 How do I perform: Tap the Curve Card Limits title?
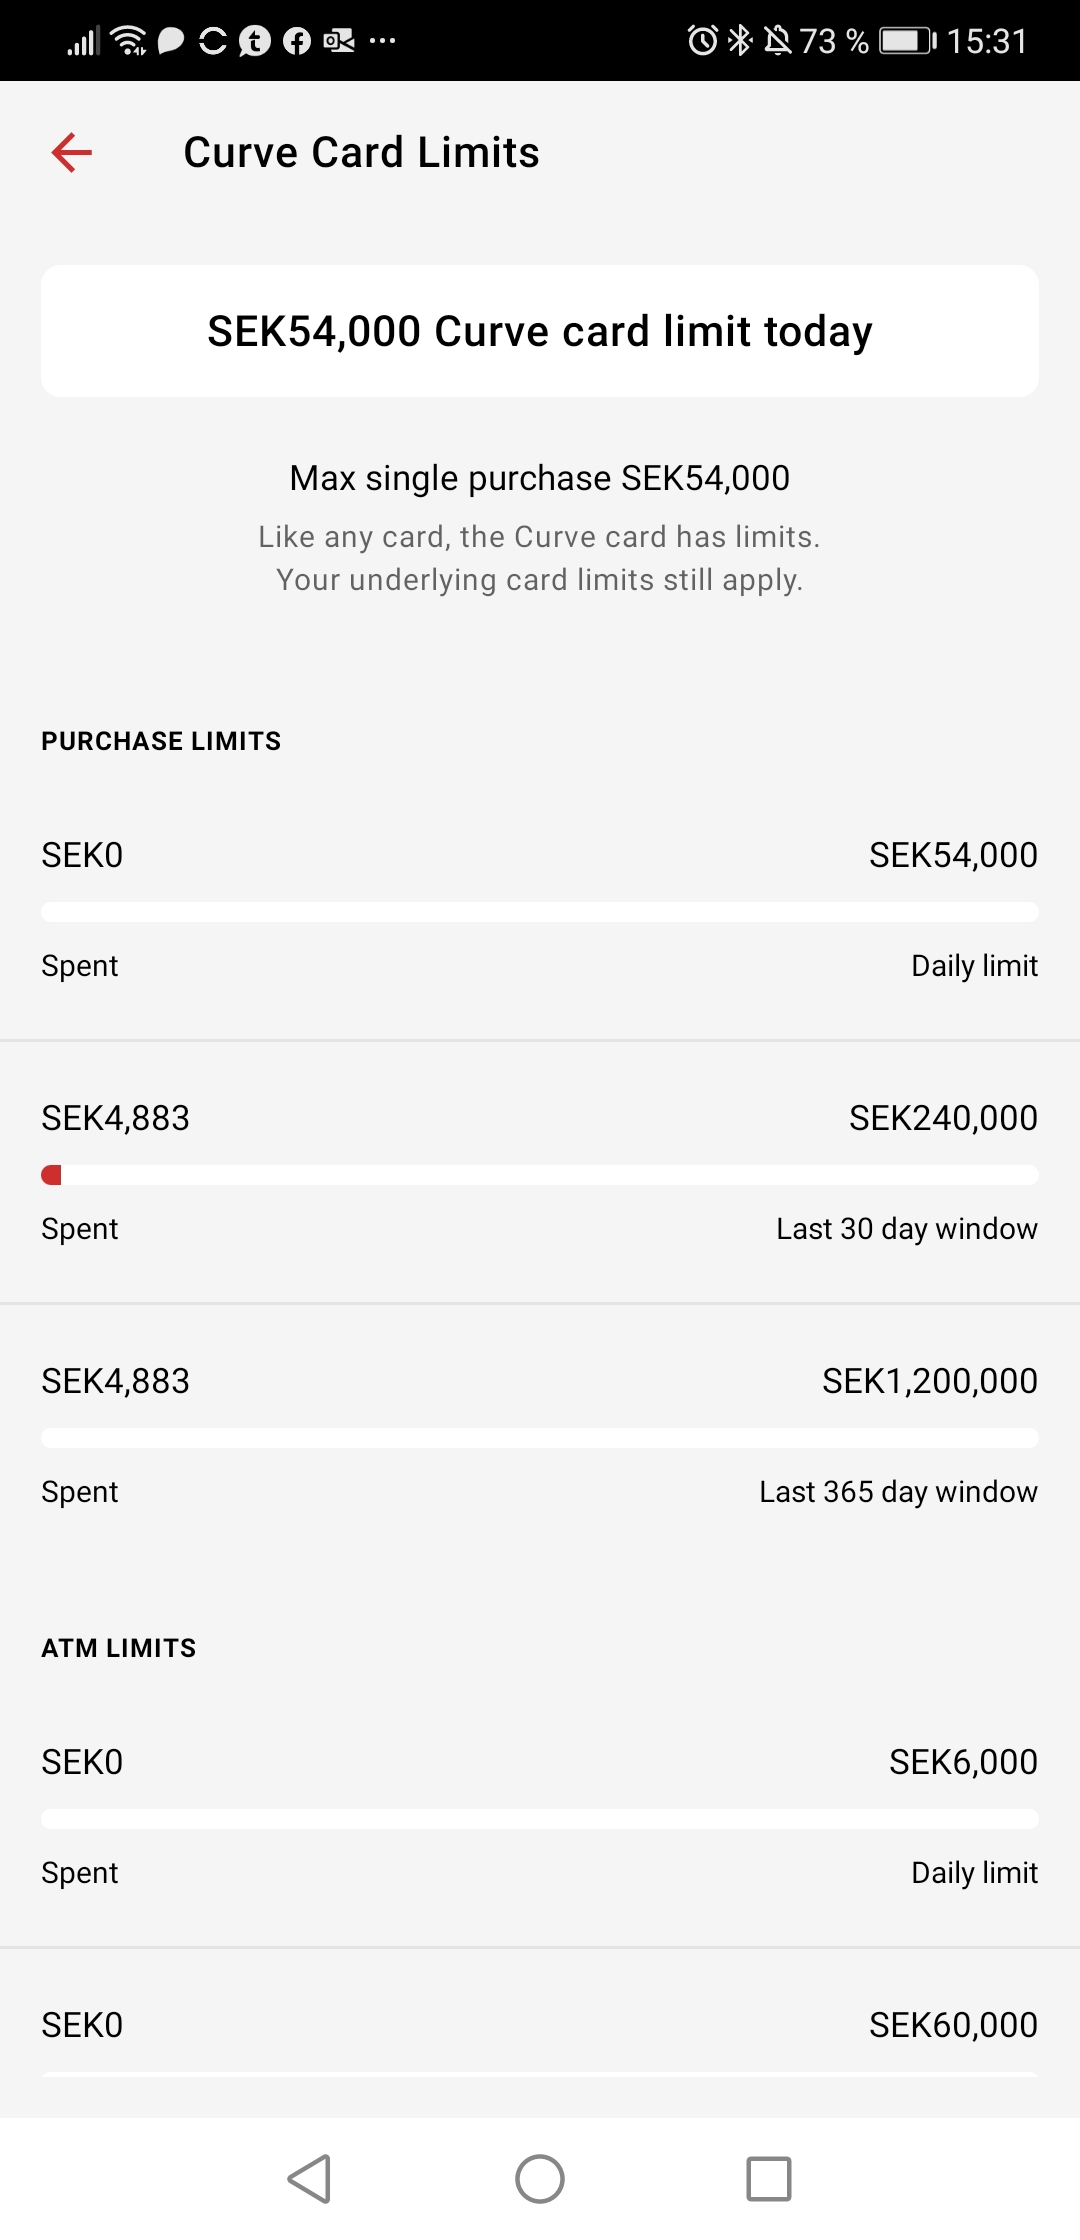click(361, 152)
